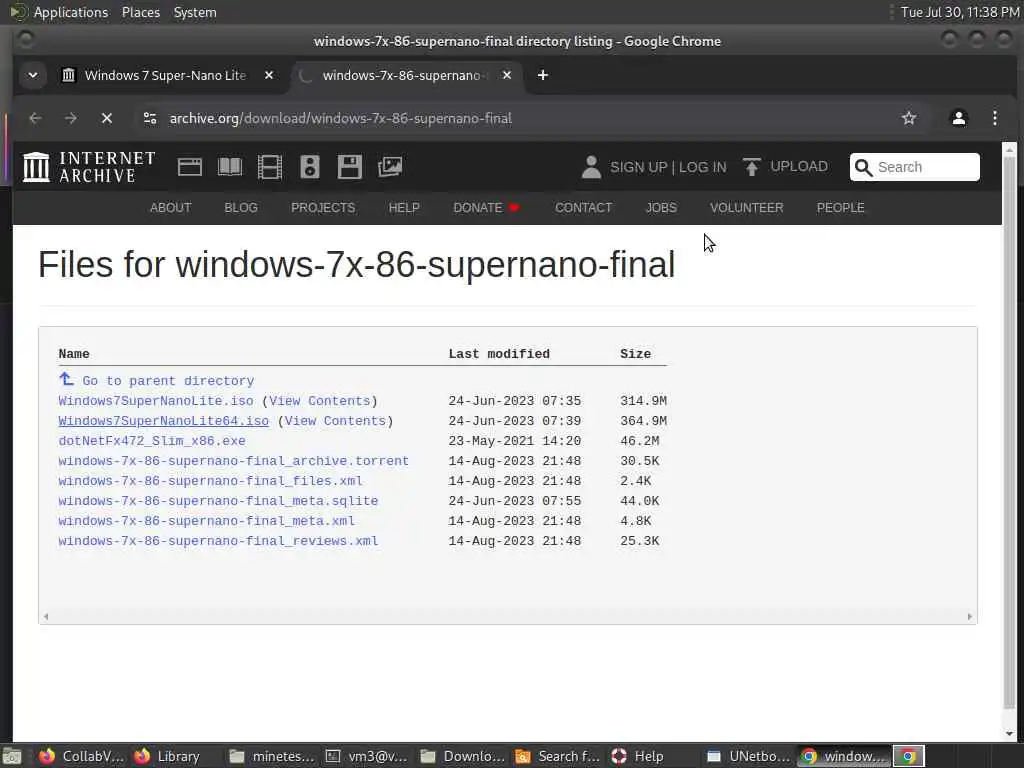This screenshot has width=1024, height=768.
Task: Click the clock showing Tue Jul 30
Action: coord(960,12)
